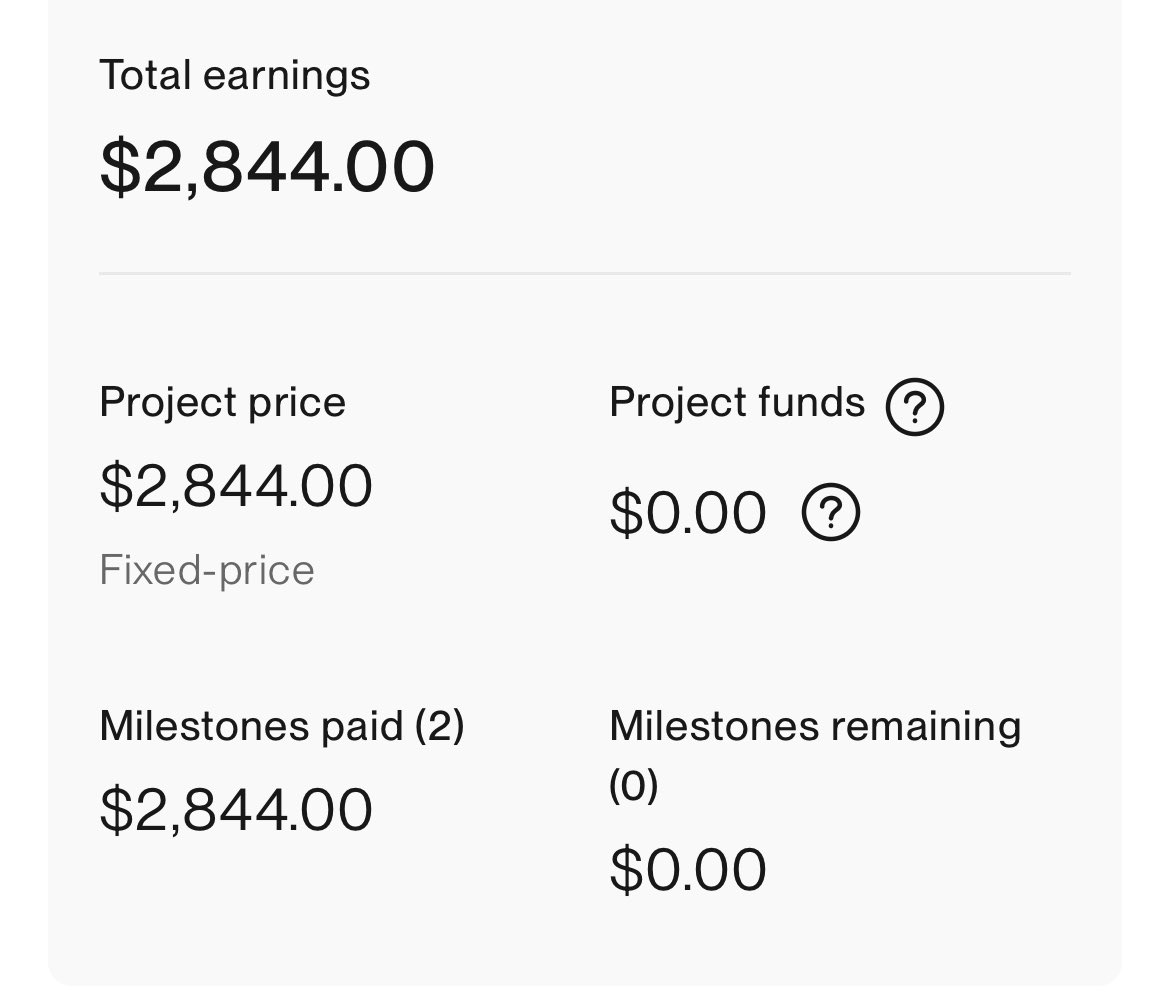Image resolution: width=1169 pixels, height=994 pixels.
Task: Select the $0.00 Project funds amount
Action: [x=687, y=513]
